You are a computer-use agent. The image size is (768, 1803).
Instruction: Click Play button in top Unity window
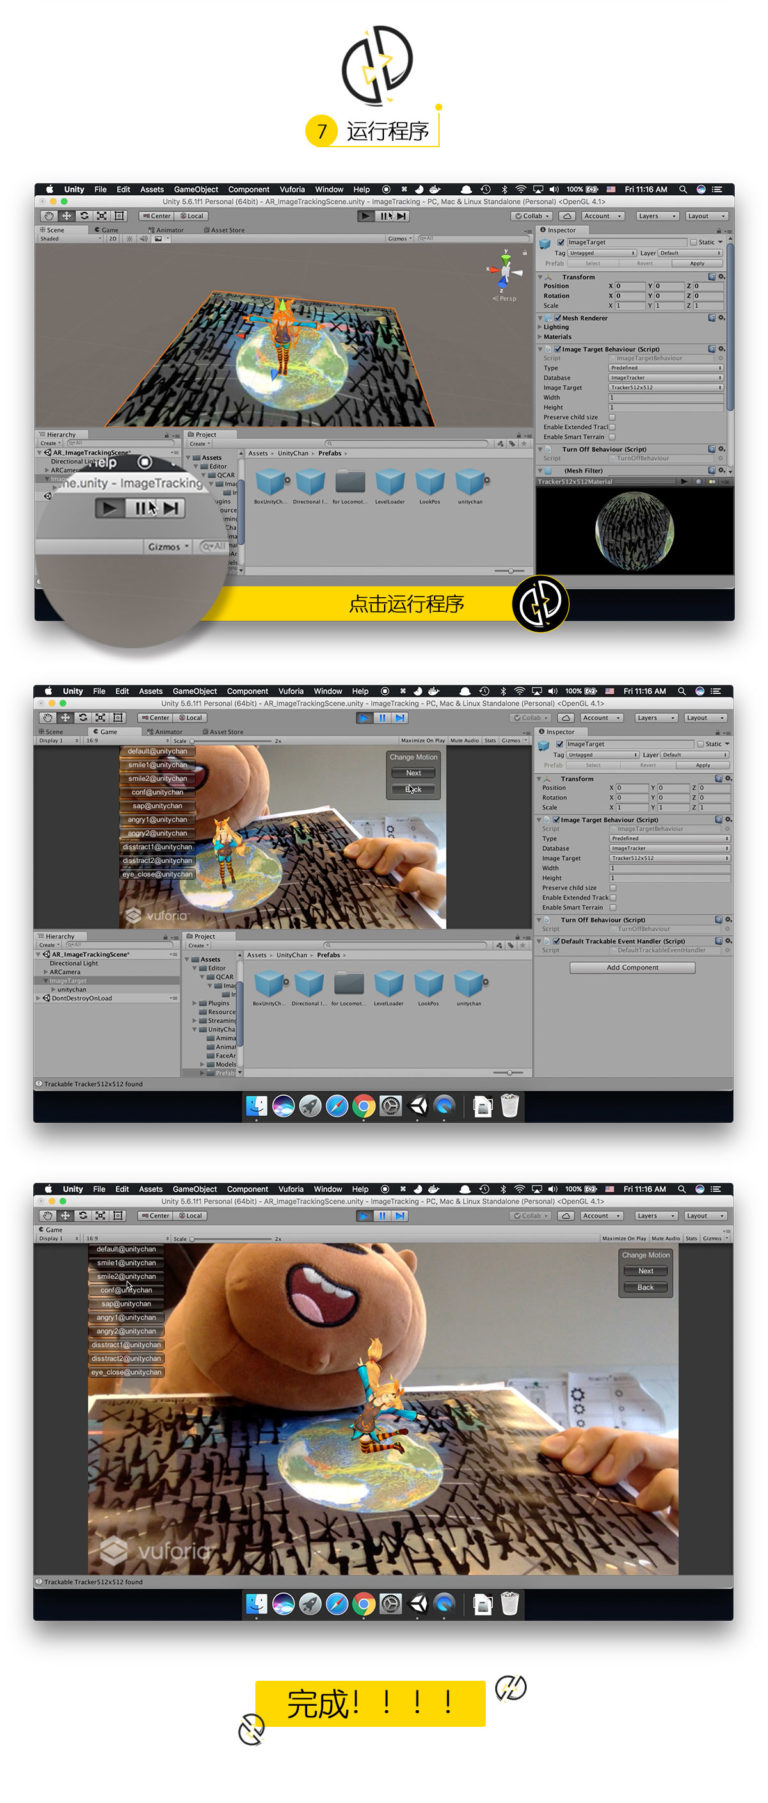point(366,215)
